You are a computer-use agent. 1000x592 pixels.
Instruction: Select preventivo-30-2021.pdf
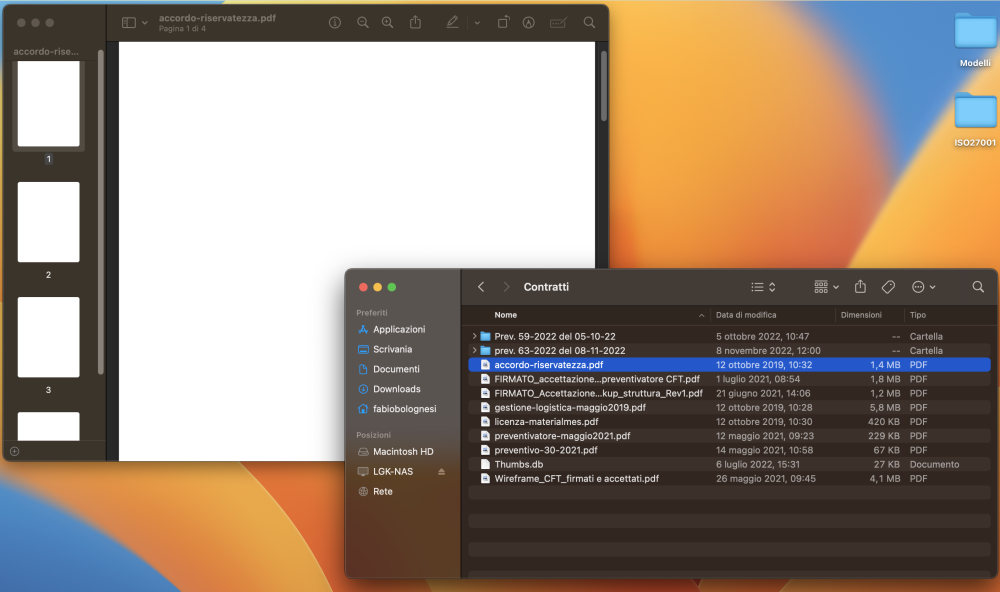pos(729,450)
